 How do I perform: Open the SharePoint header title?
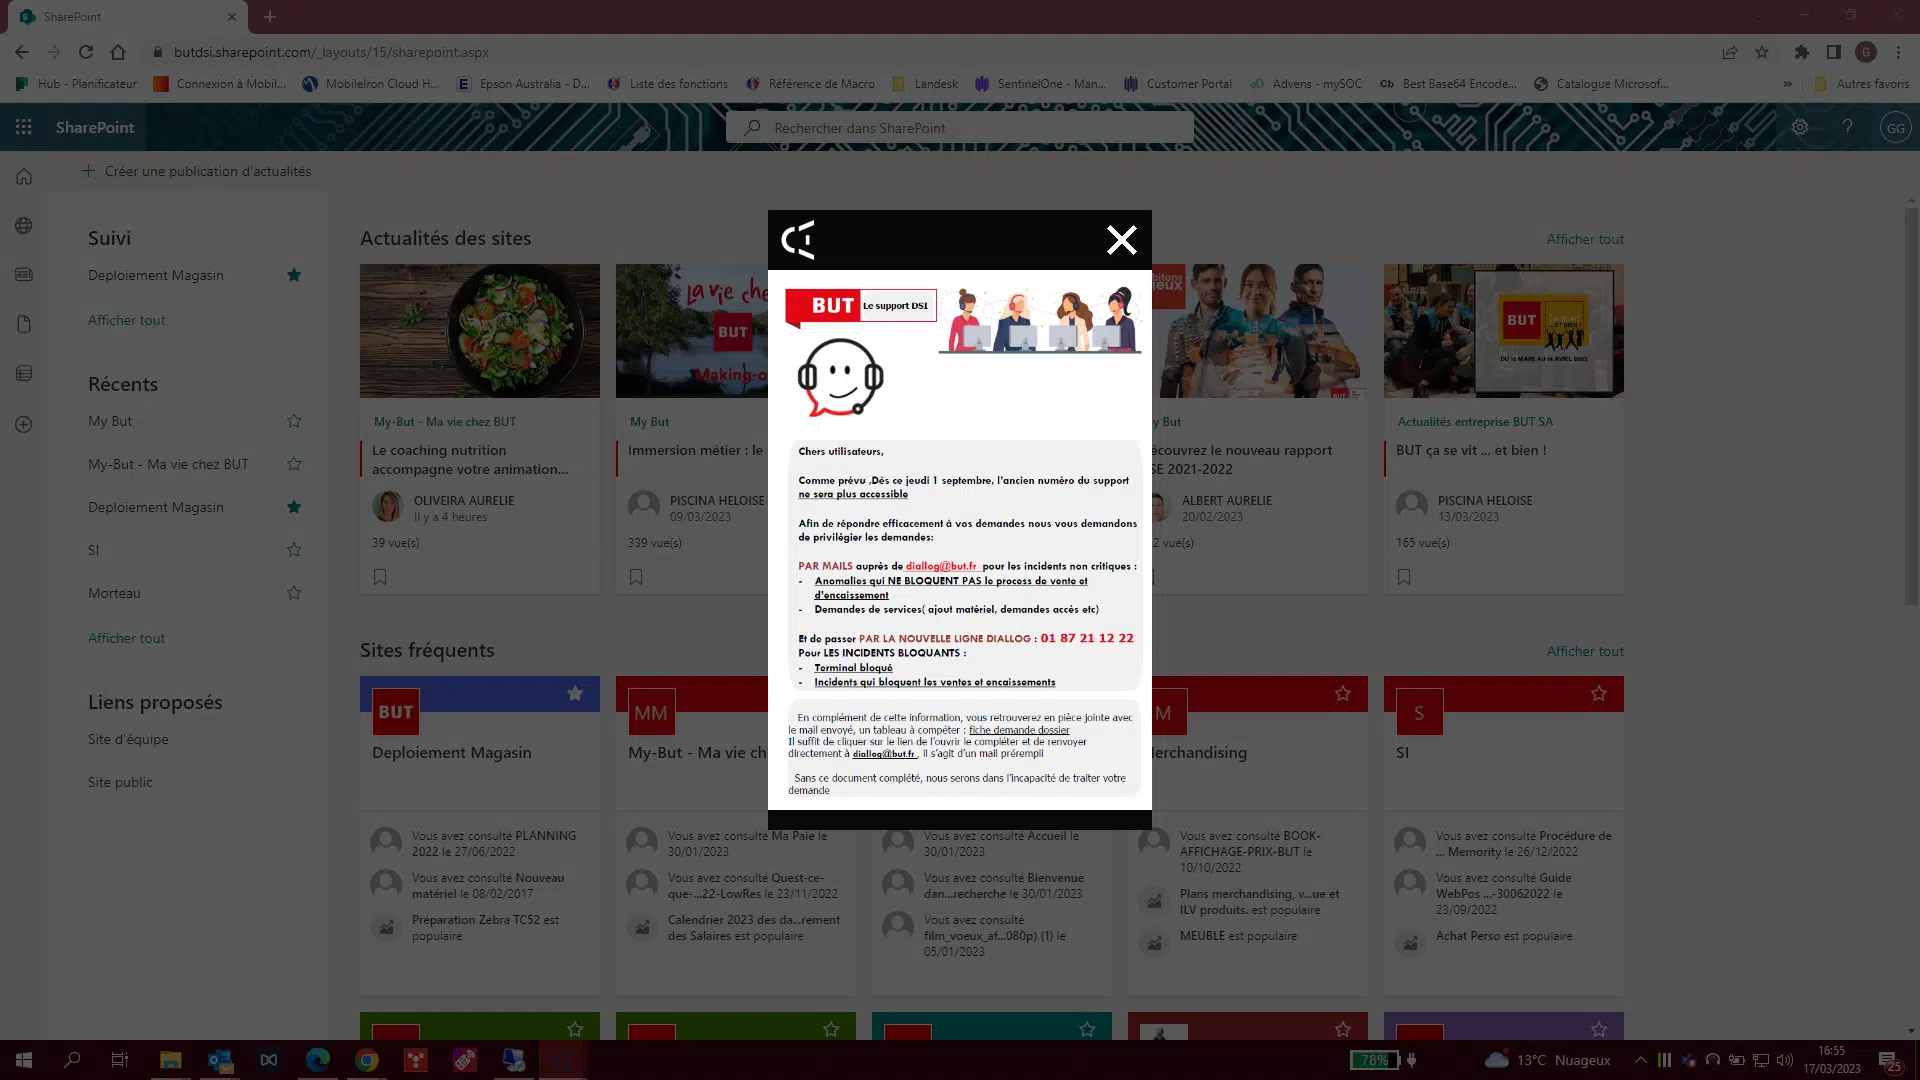[x=95, y=127]
